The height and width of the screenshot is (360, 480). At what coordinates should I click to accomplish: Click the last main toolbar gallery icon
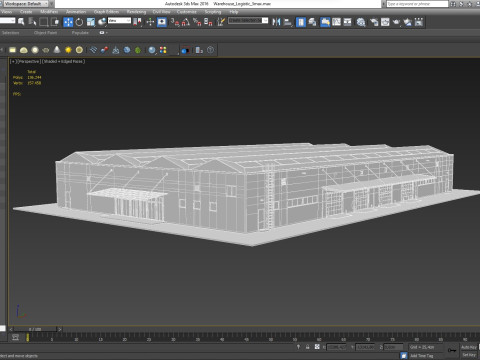419,22
